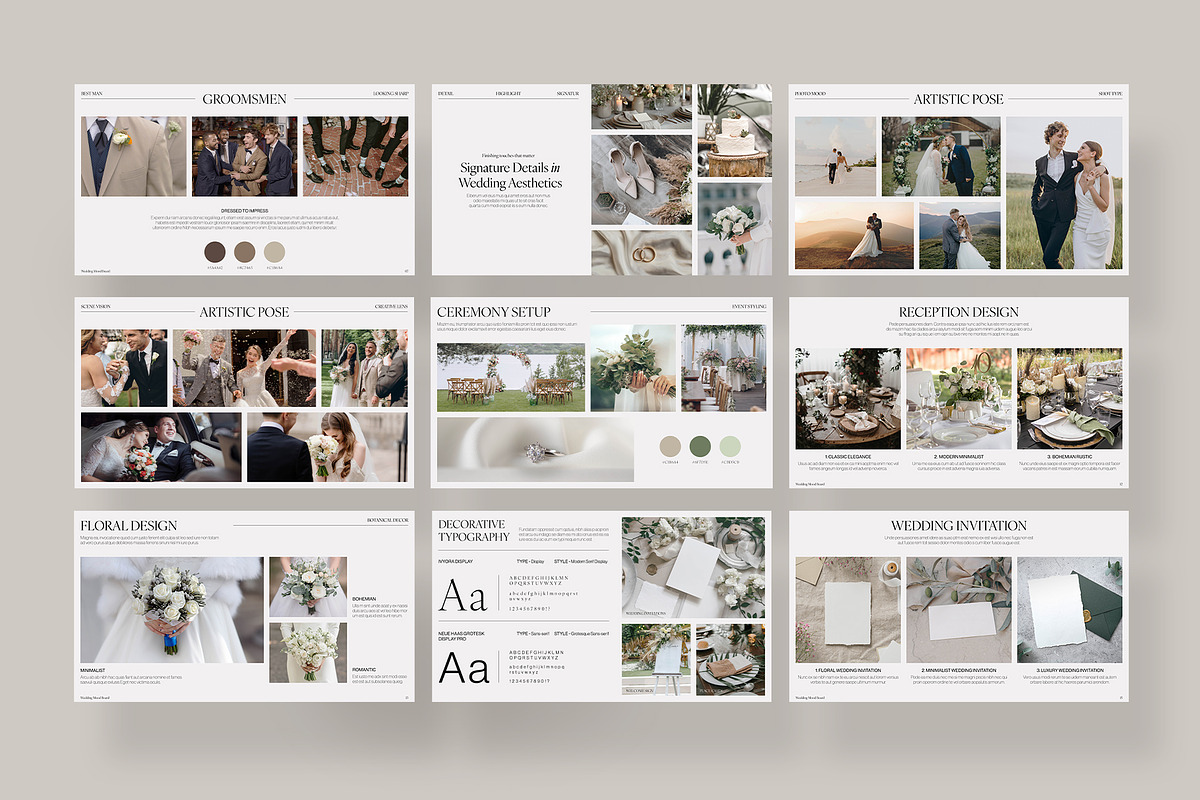Image resolution: width=1200 pixels, height=800 pixels.
Task: Select the couple kissing in car photo
Action: (161, 447)
